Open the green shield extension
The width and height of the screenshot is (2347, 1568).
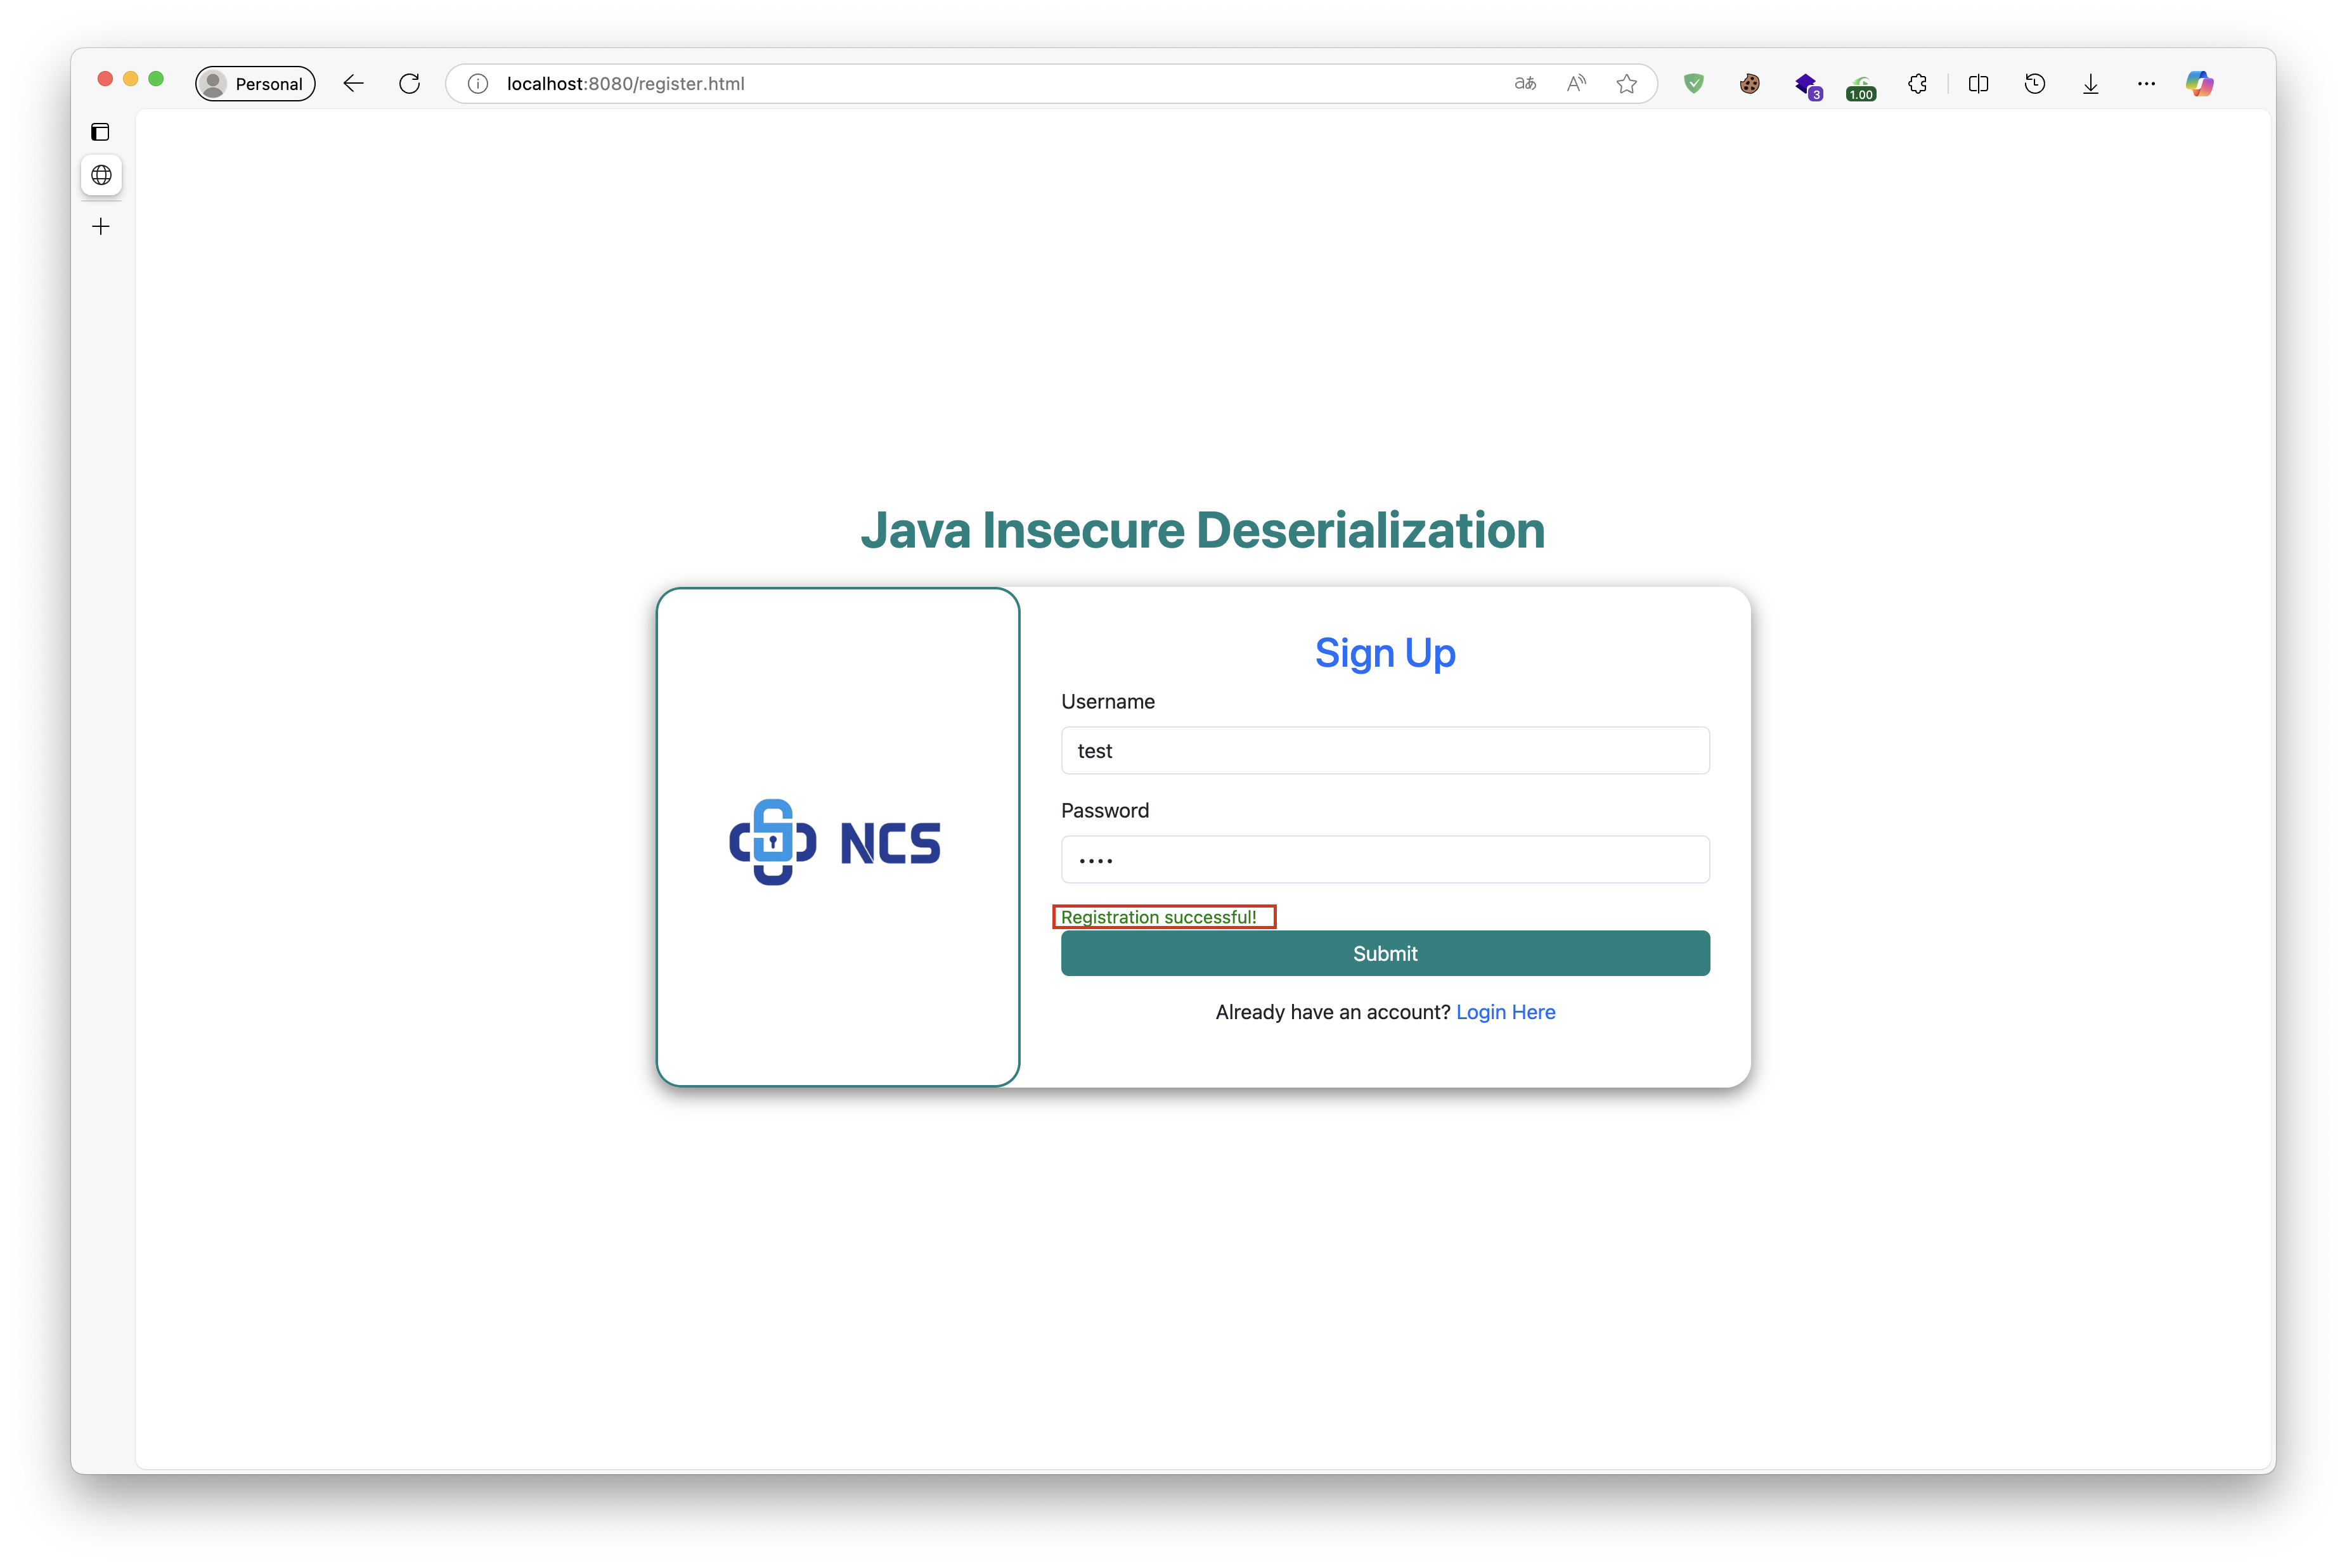1693,84
